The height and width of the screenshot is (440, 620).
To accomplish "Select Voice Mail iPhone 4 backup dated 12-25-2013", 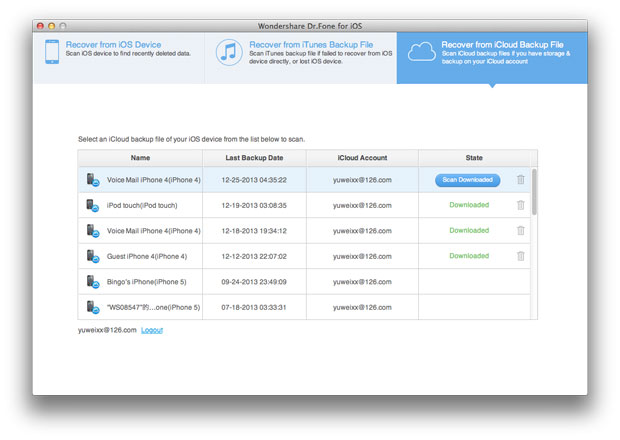I will pyautogui.click(x=153, y=180).
